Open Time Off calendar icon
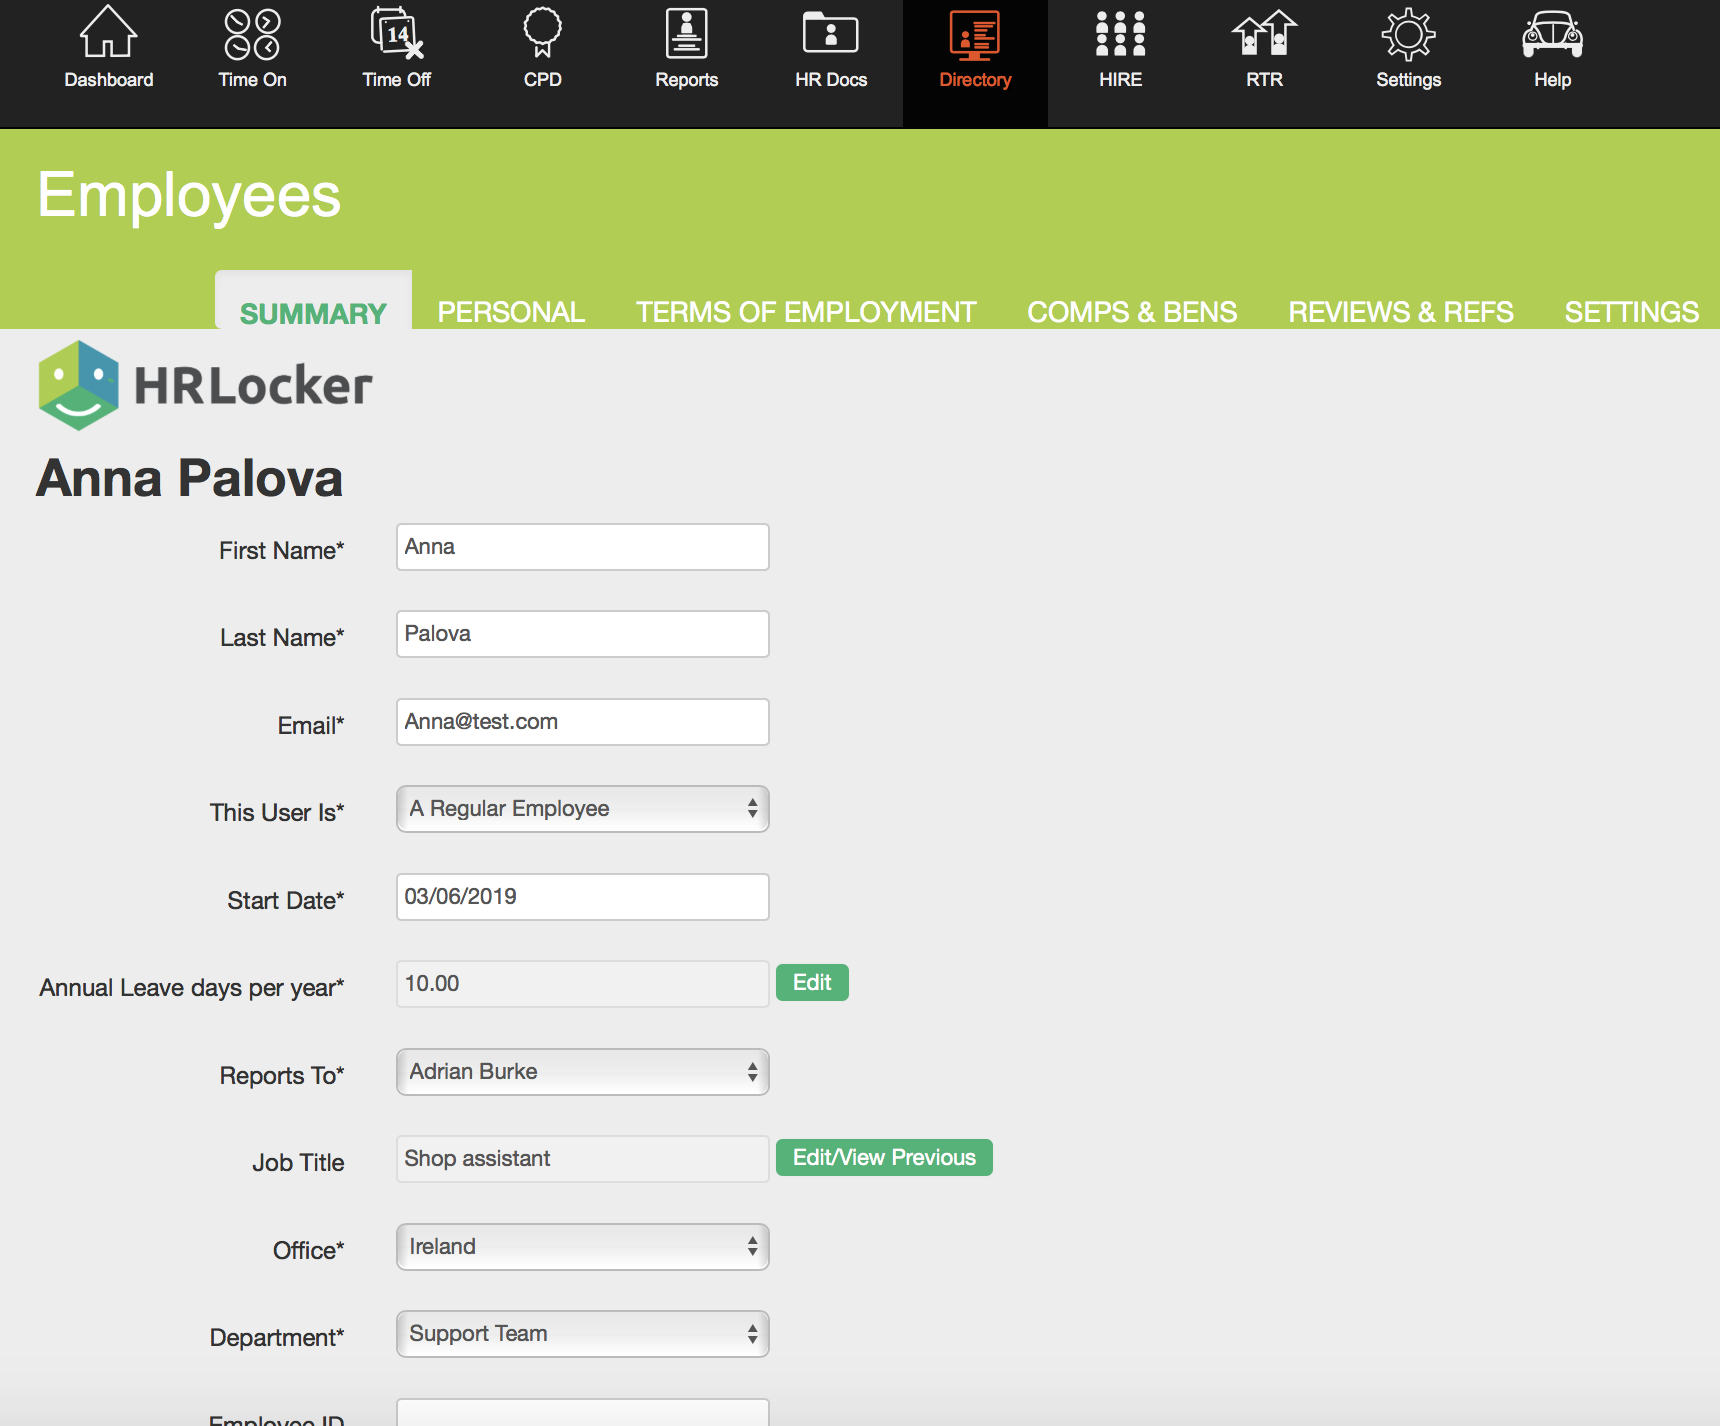This screenshot has height=1426, width=1720. (396, 34)
